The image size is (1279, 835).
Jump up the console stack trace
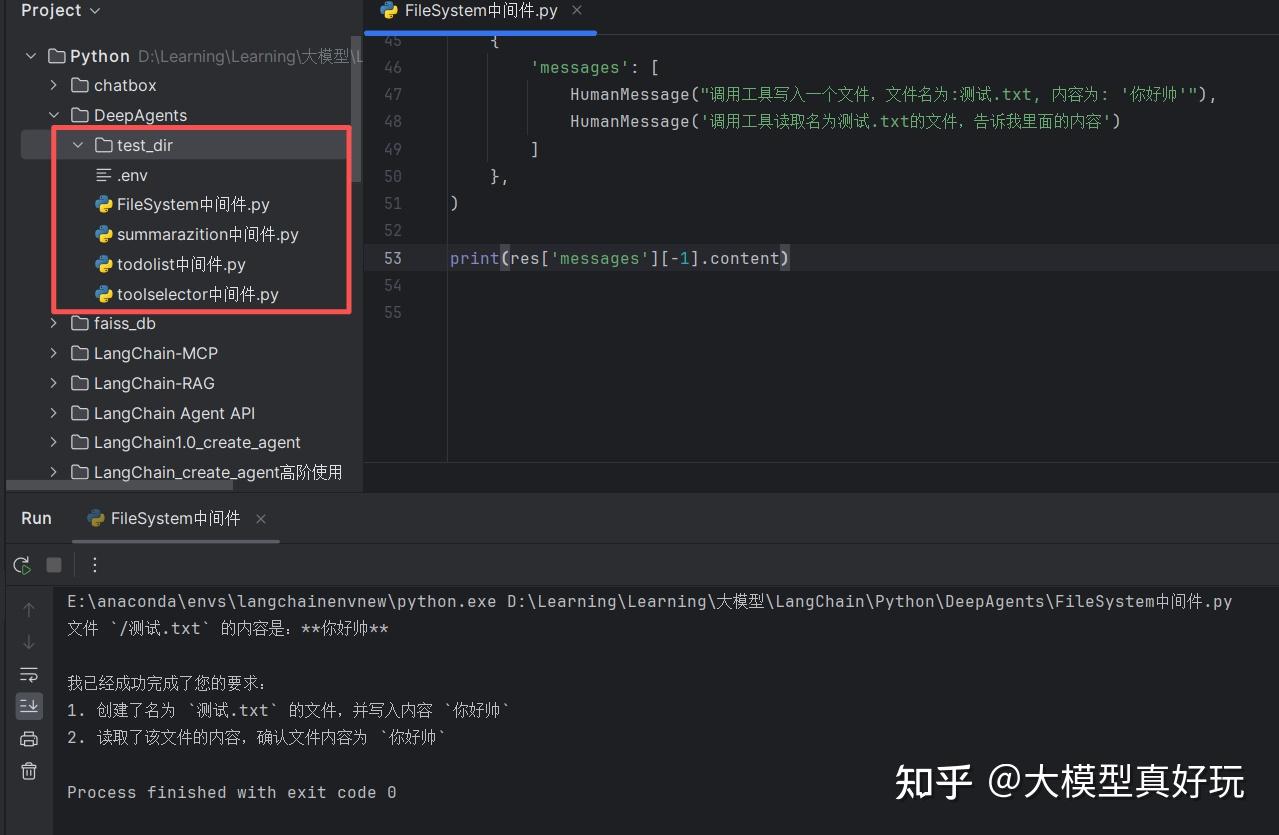pos(29,609)
